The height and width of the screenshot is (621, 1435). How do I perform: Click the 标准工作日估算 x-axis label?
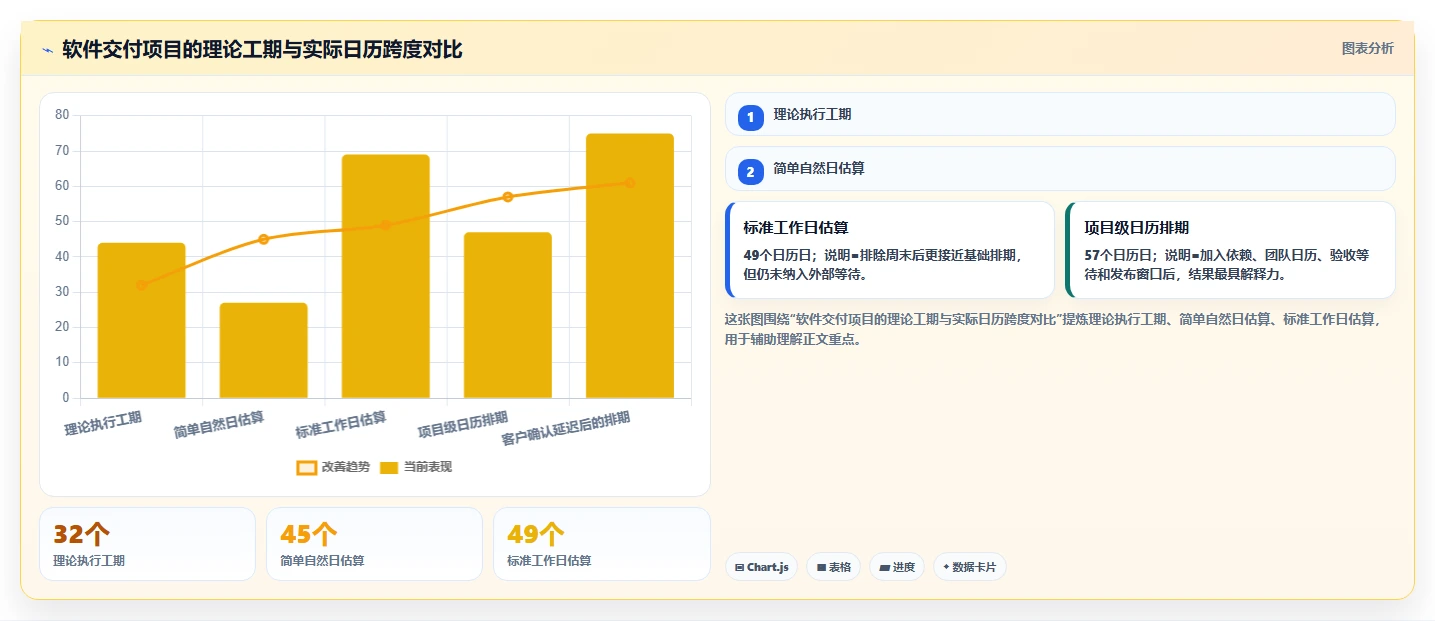pos(341,425)
